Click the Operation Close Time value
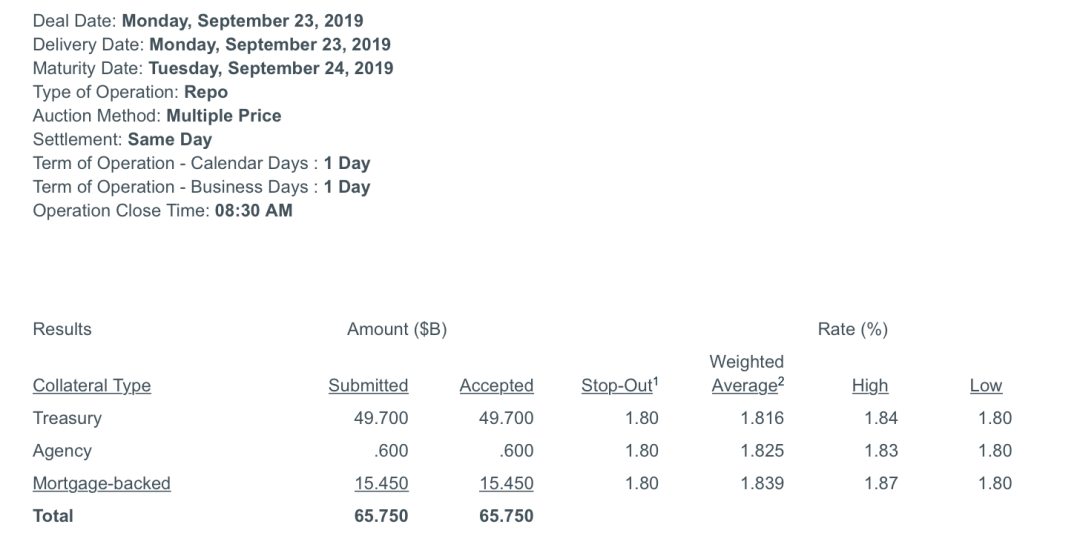Screen dimensions: 1080x550 point(253,211)
